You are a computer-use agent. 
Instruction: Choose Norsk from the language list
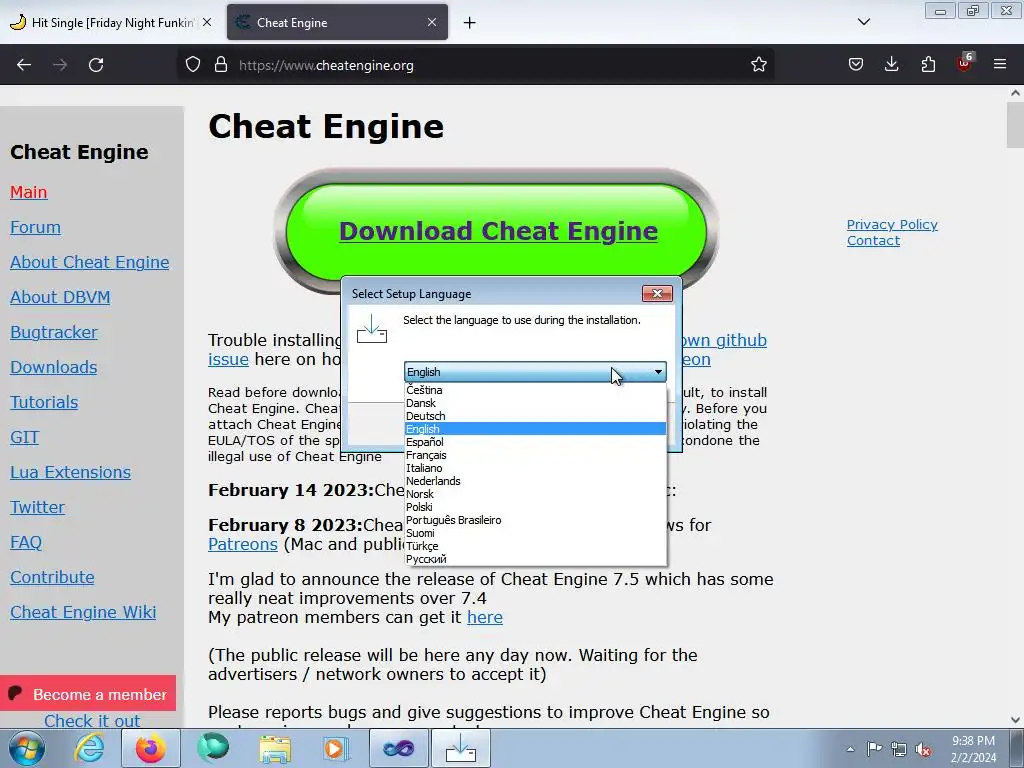pyautogui.click(x=536, y=494)
